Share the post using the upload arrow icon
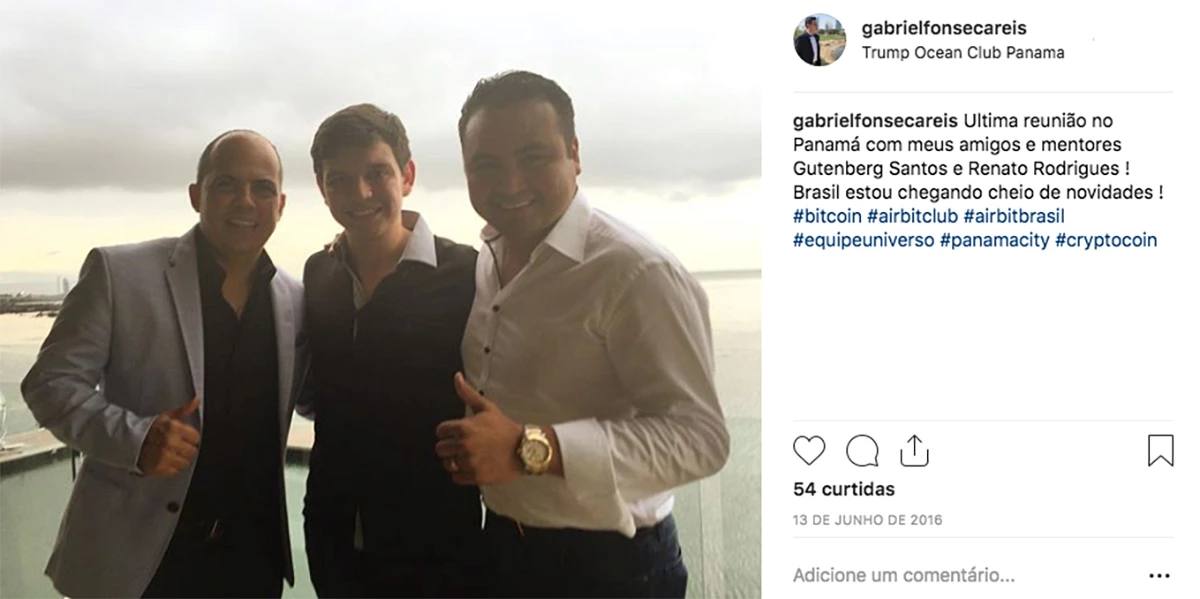 [x=914, y=451]
